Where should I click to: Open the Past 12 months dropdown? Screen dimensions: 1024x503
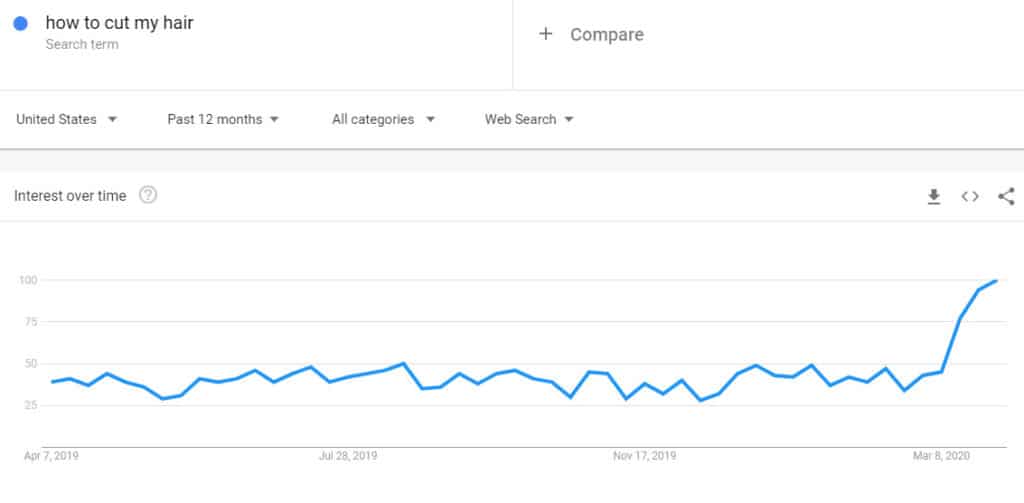pyautogui.click(x=223, y=120)
